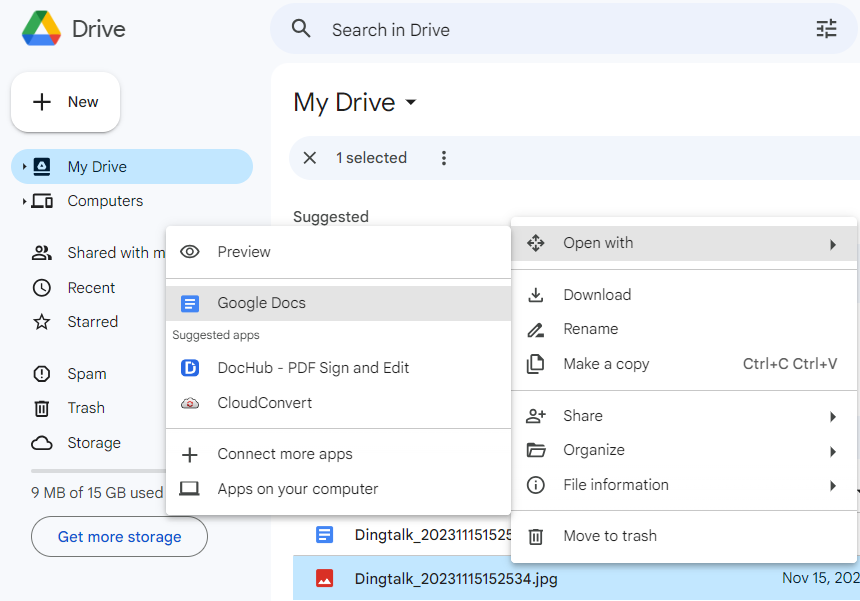
Task: Click Get more storage button
Action: (120, 536)
